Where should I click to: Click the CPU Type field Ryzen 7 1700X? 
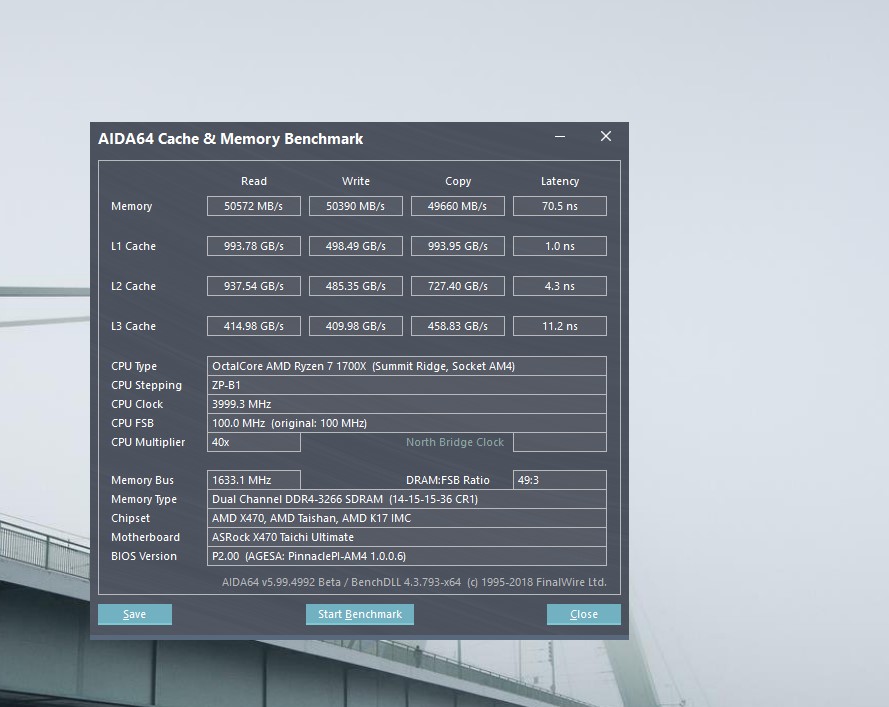[407, 366]
